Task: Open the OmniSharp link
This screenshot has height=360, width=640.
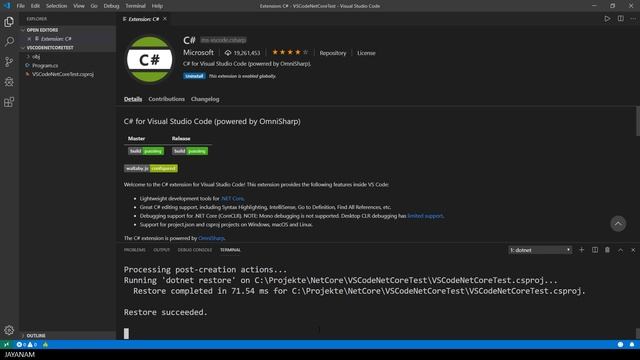Action: pos(211,238)
